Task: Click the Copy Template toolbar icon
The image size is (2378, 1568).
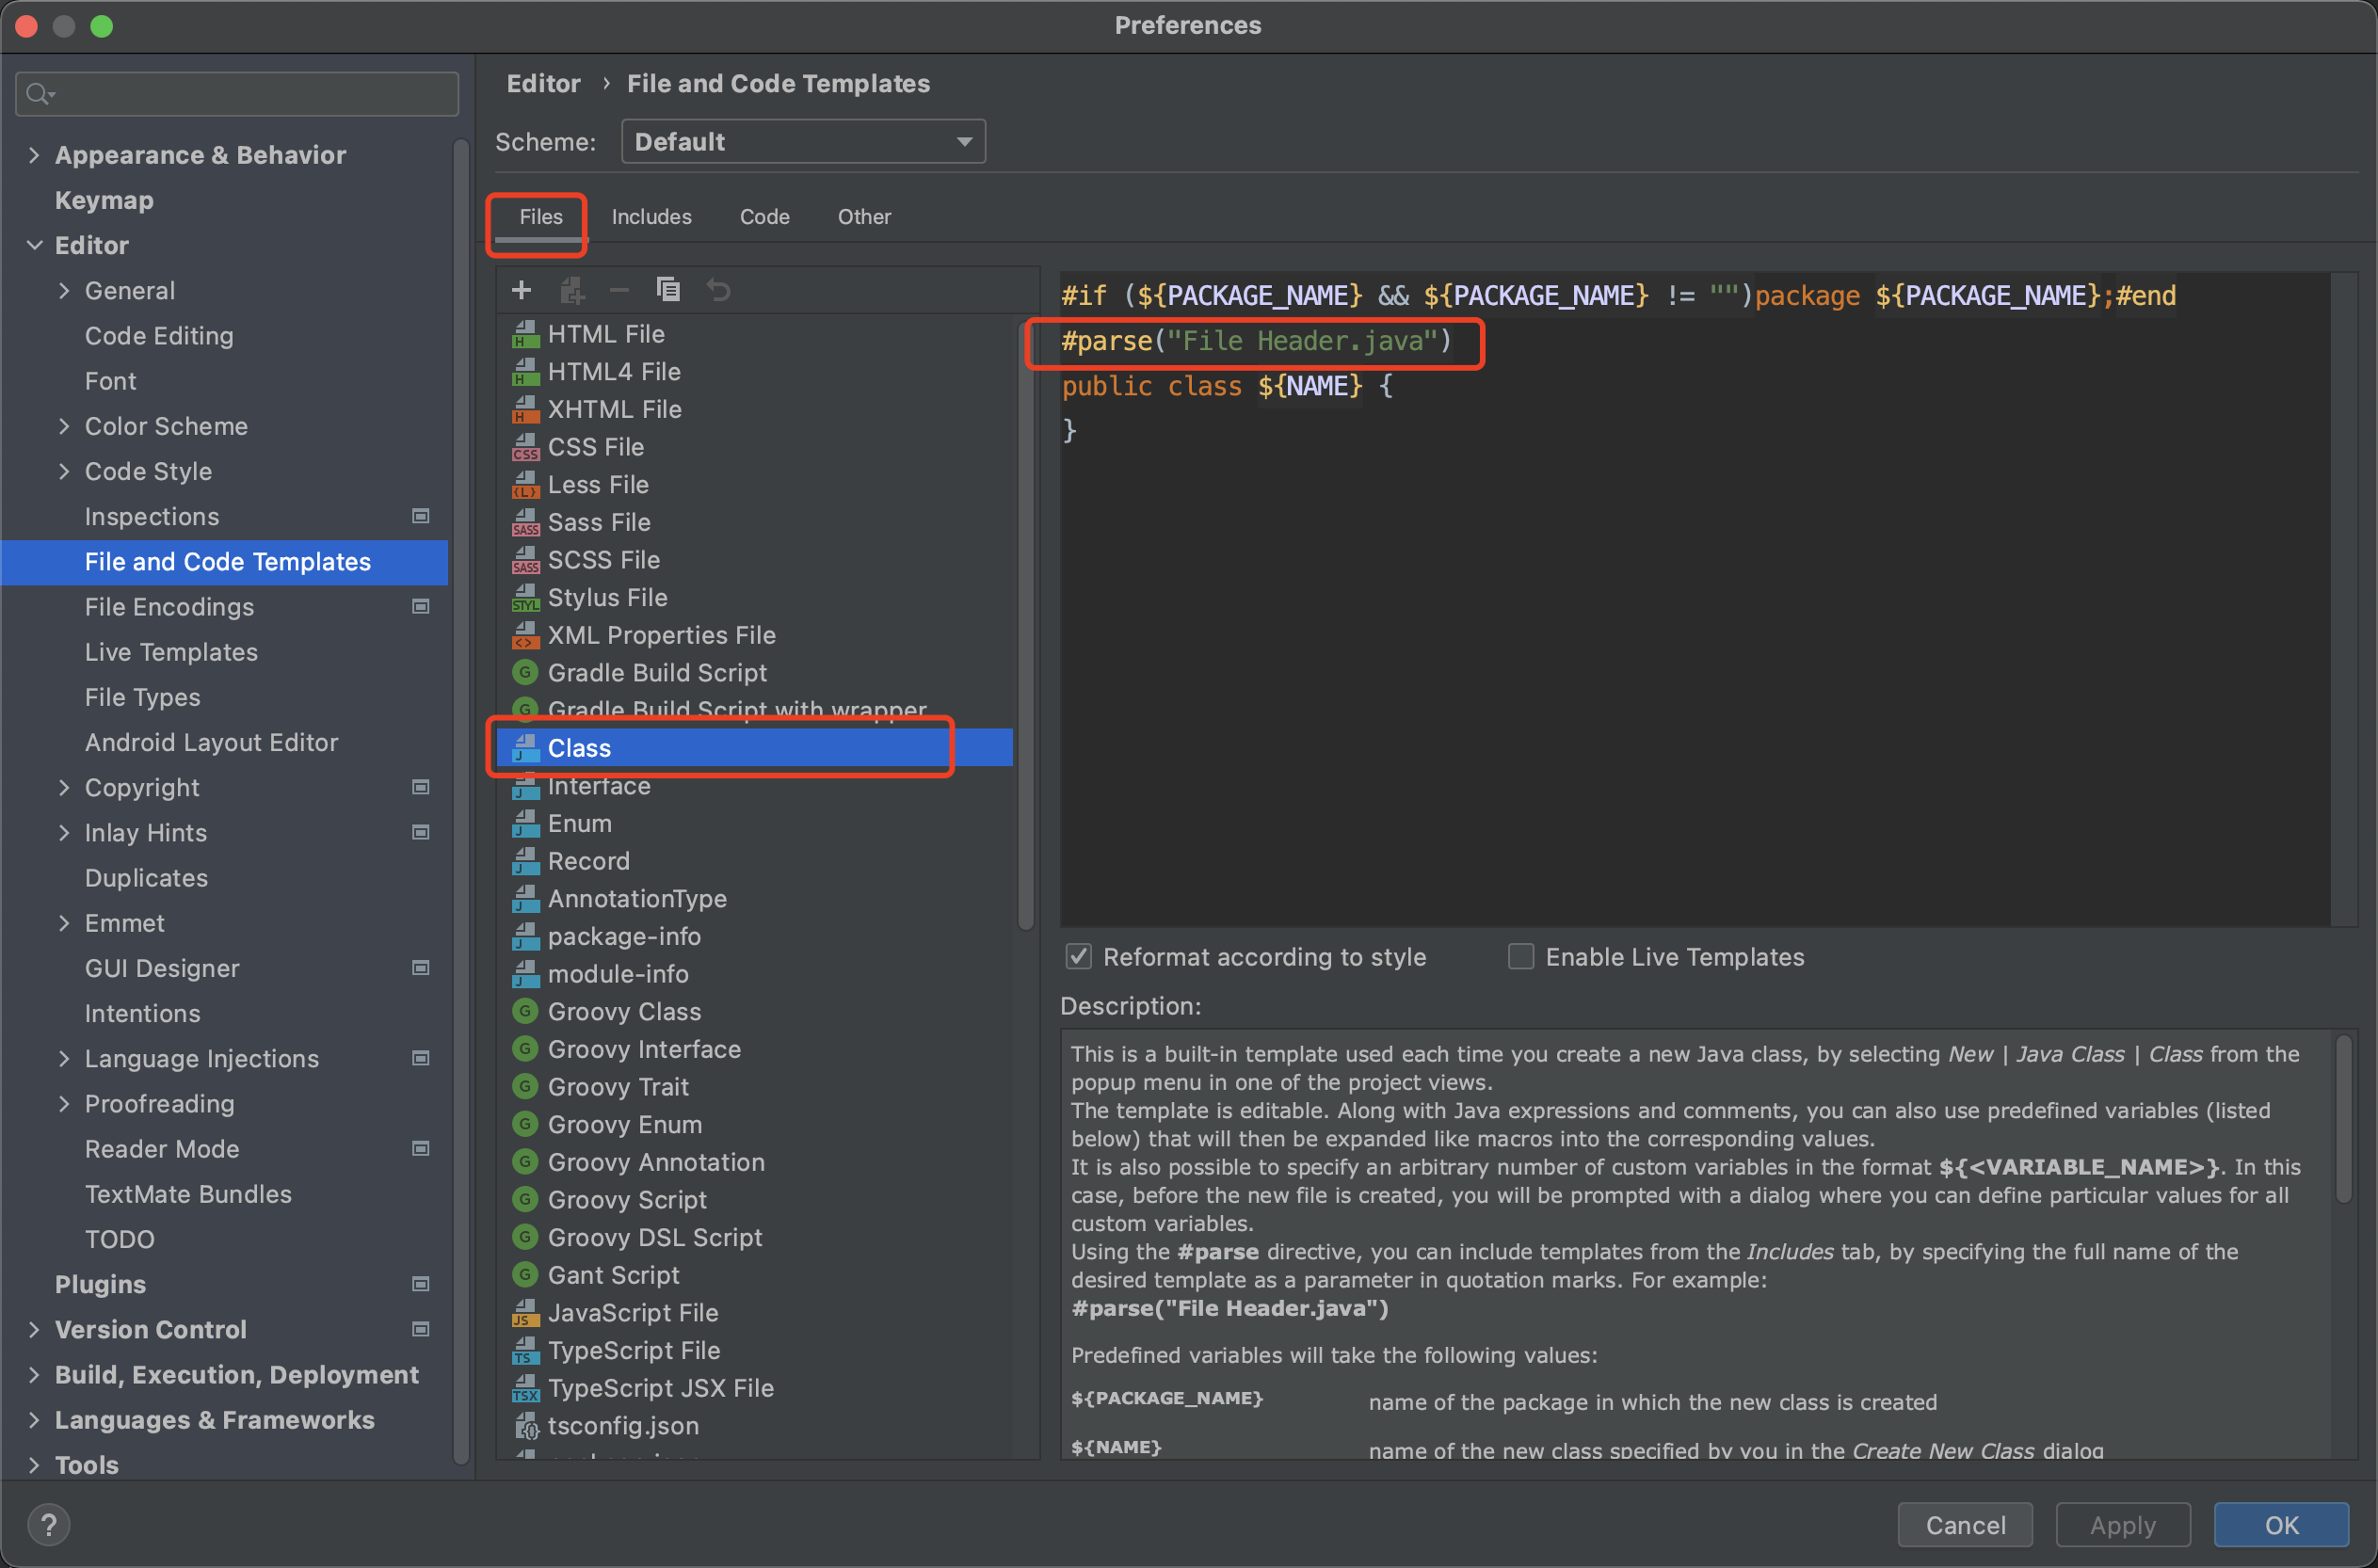Action: (x=667, y=290)
